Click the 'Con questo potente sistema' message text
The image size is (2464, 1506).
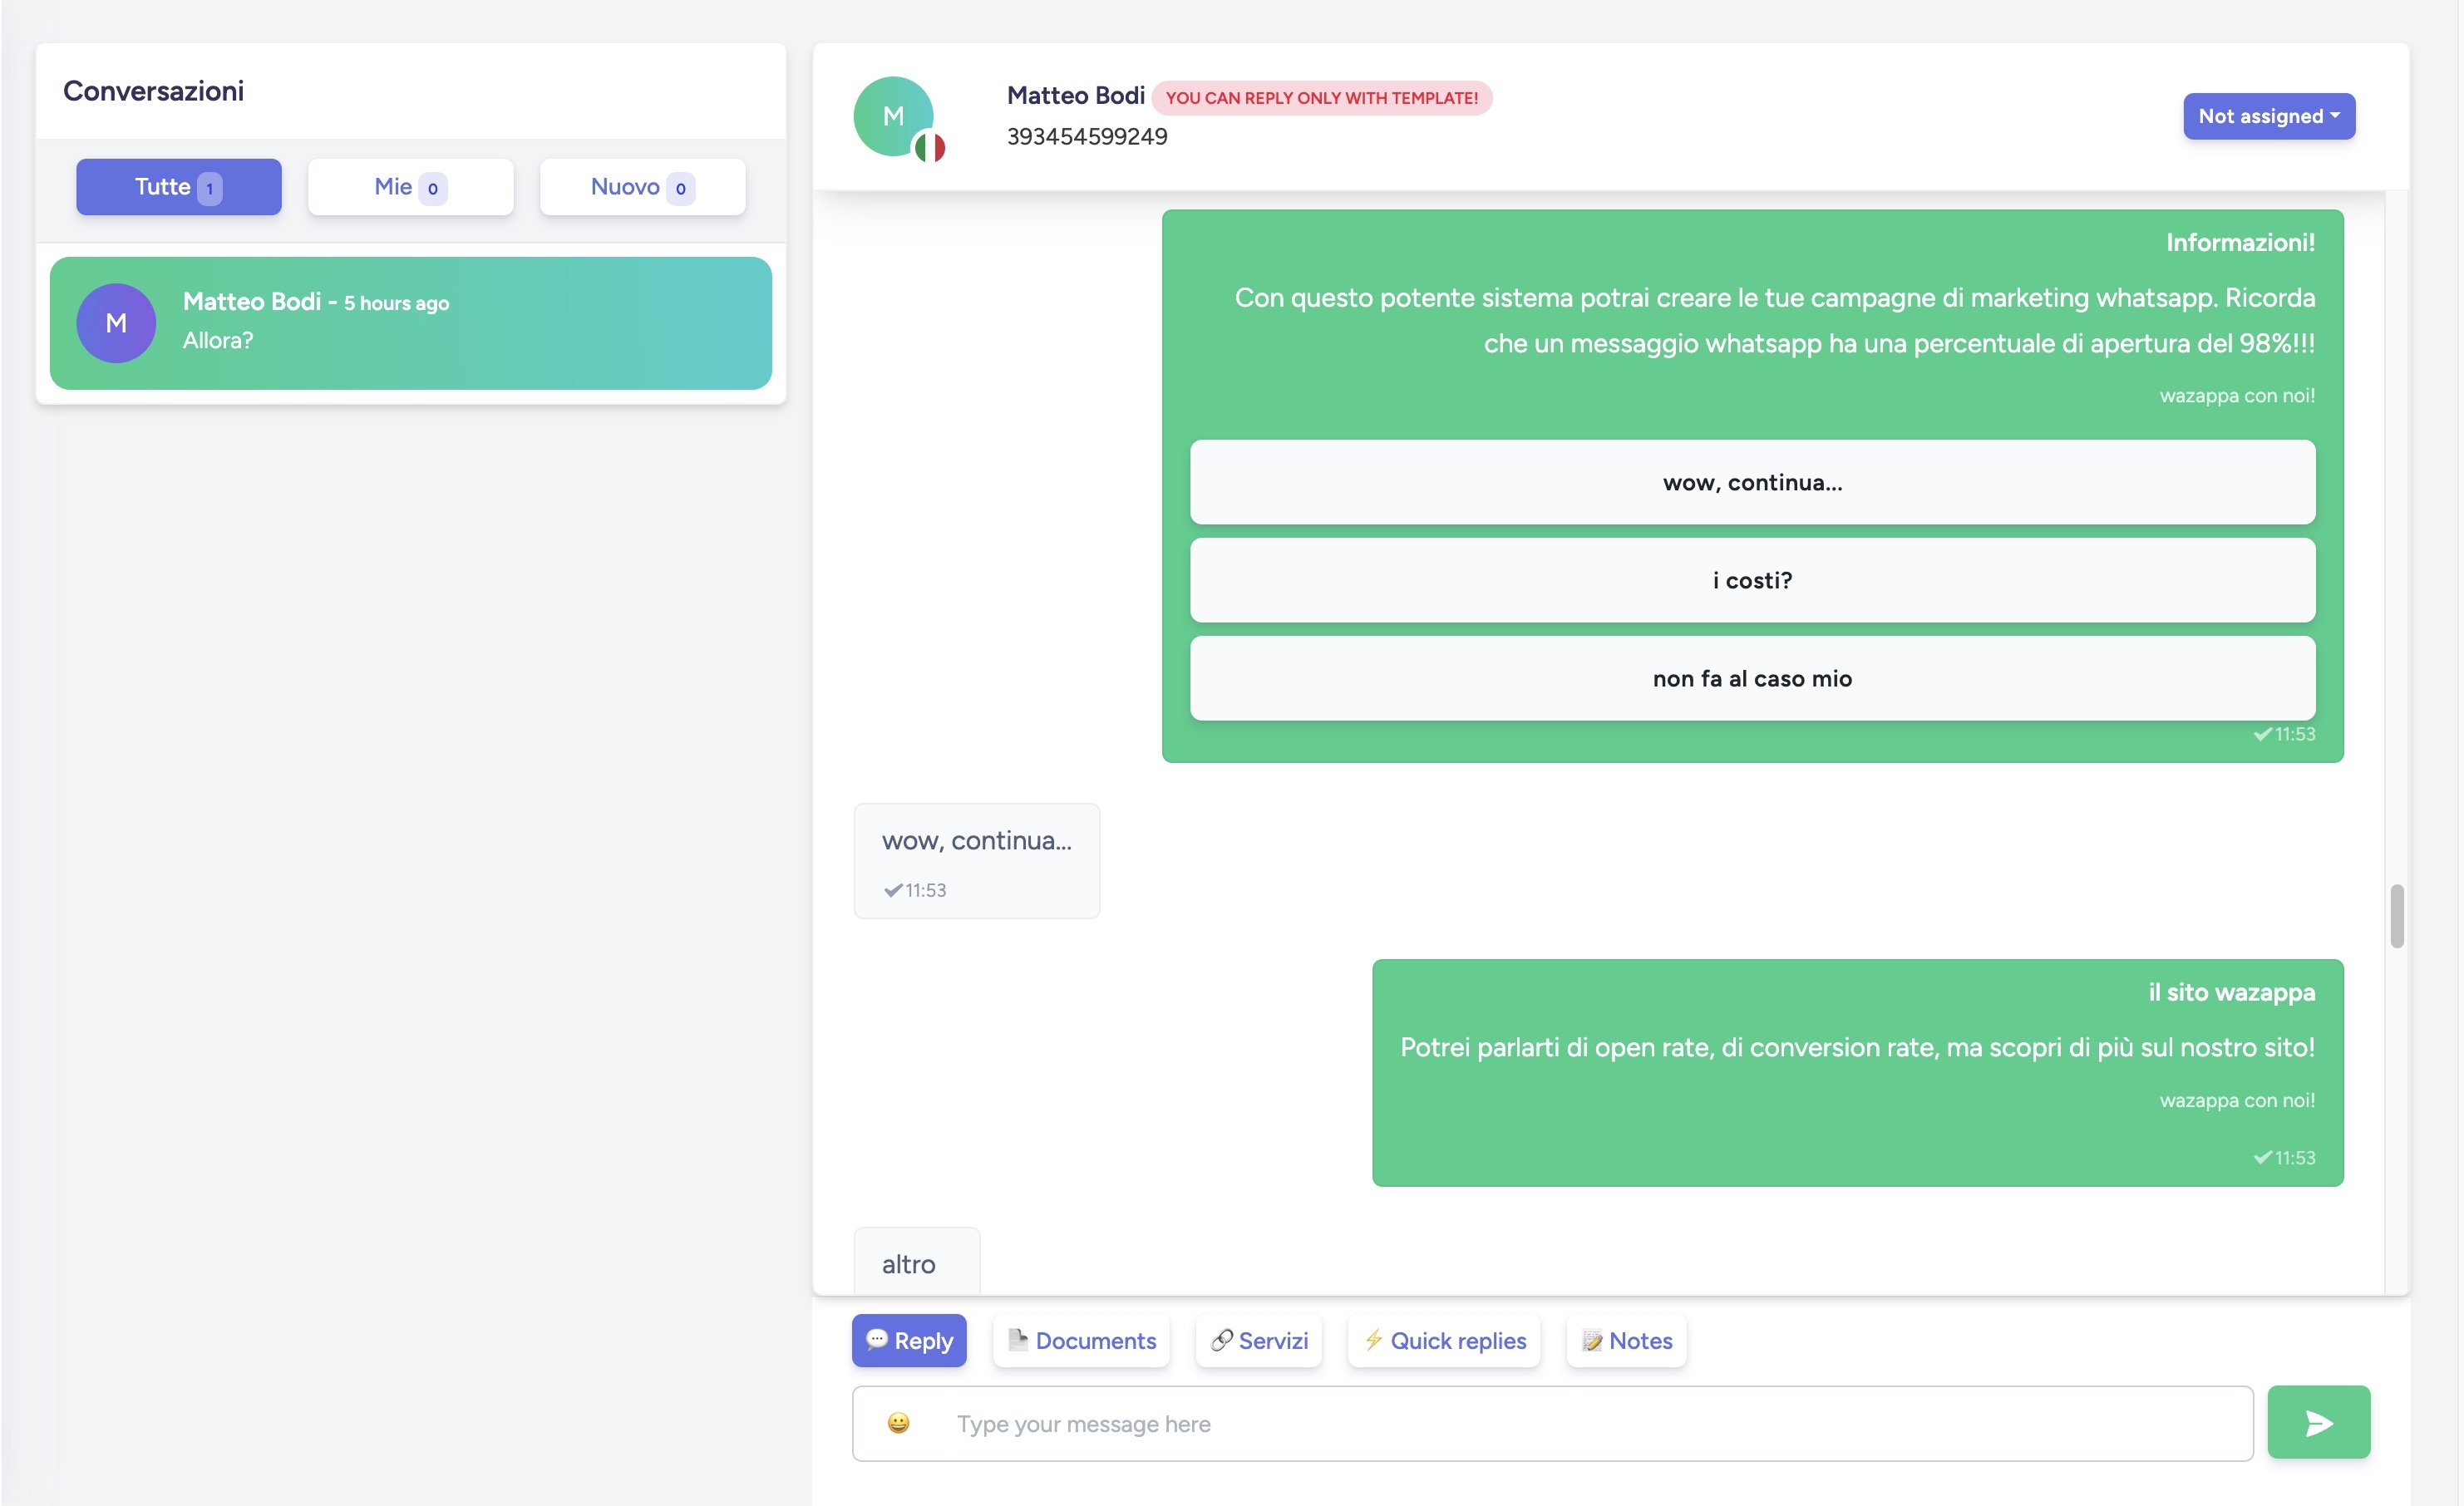point(1774,320)
